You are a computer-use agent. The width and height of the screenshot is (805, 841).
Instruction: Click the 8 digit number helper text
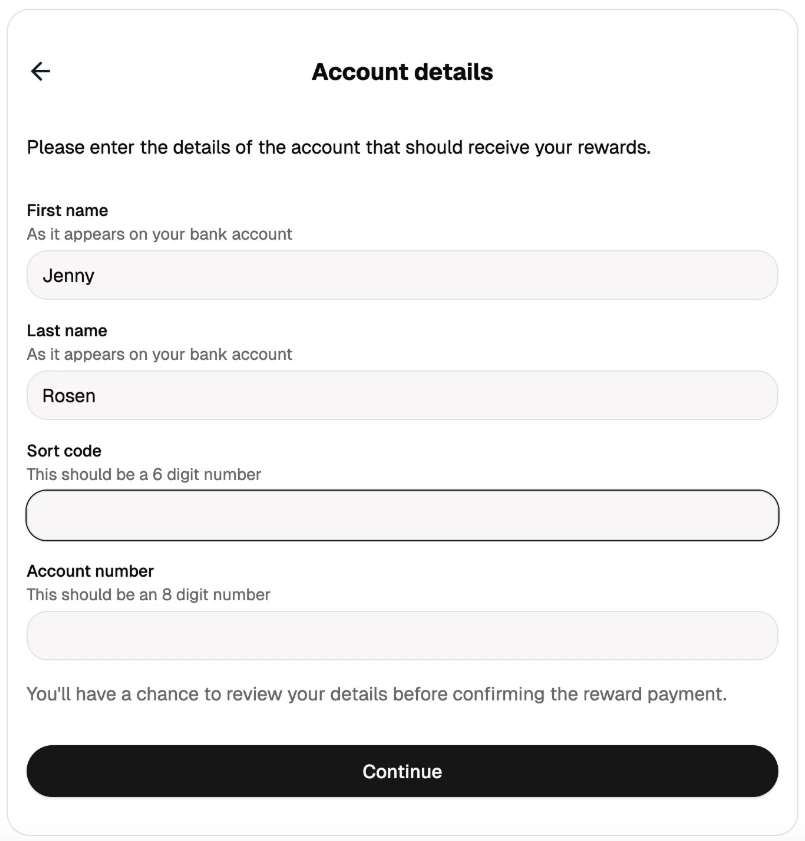[x=147, y=594]
